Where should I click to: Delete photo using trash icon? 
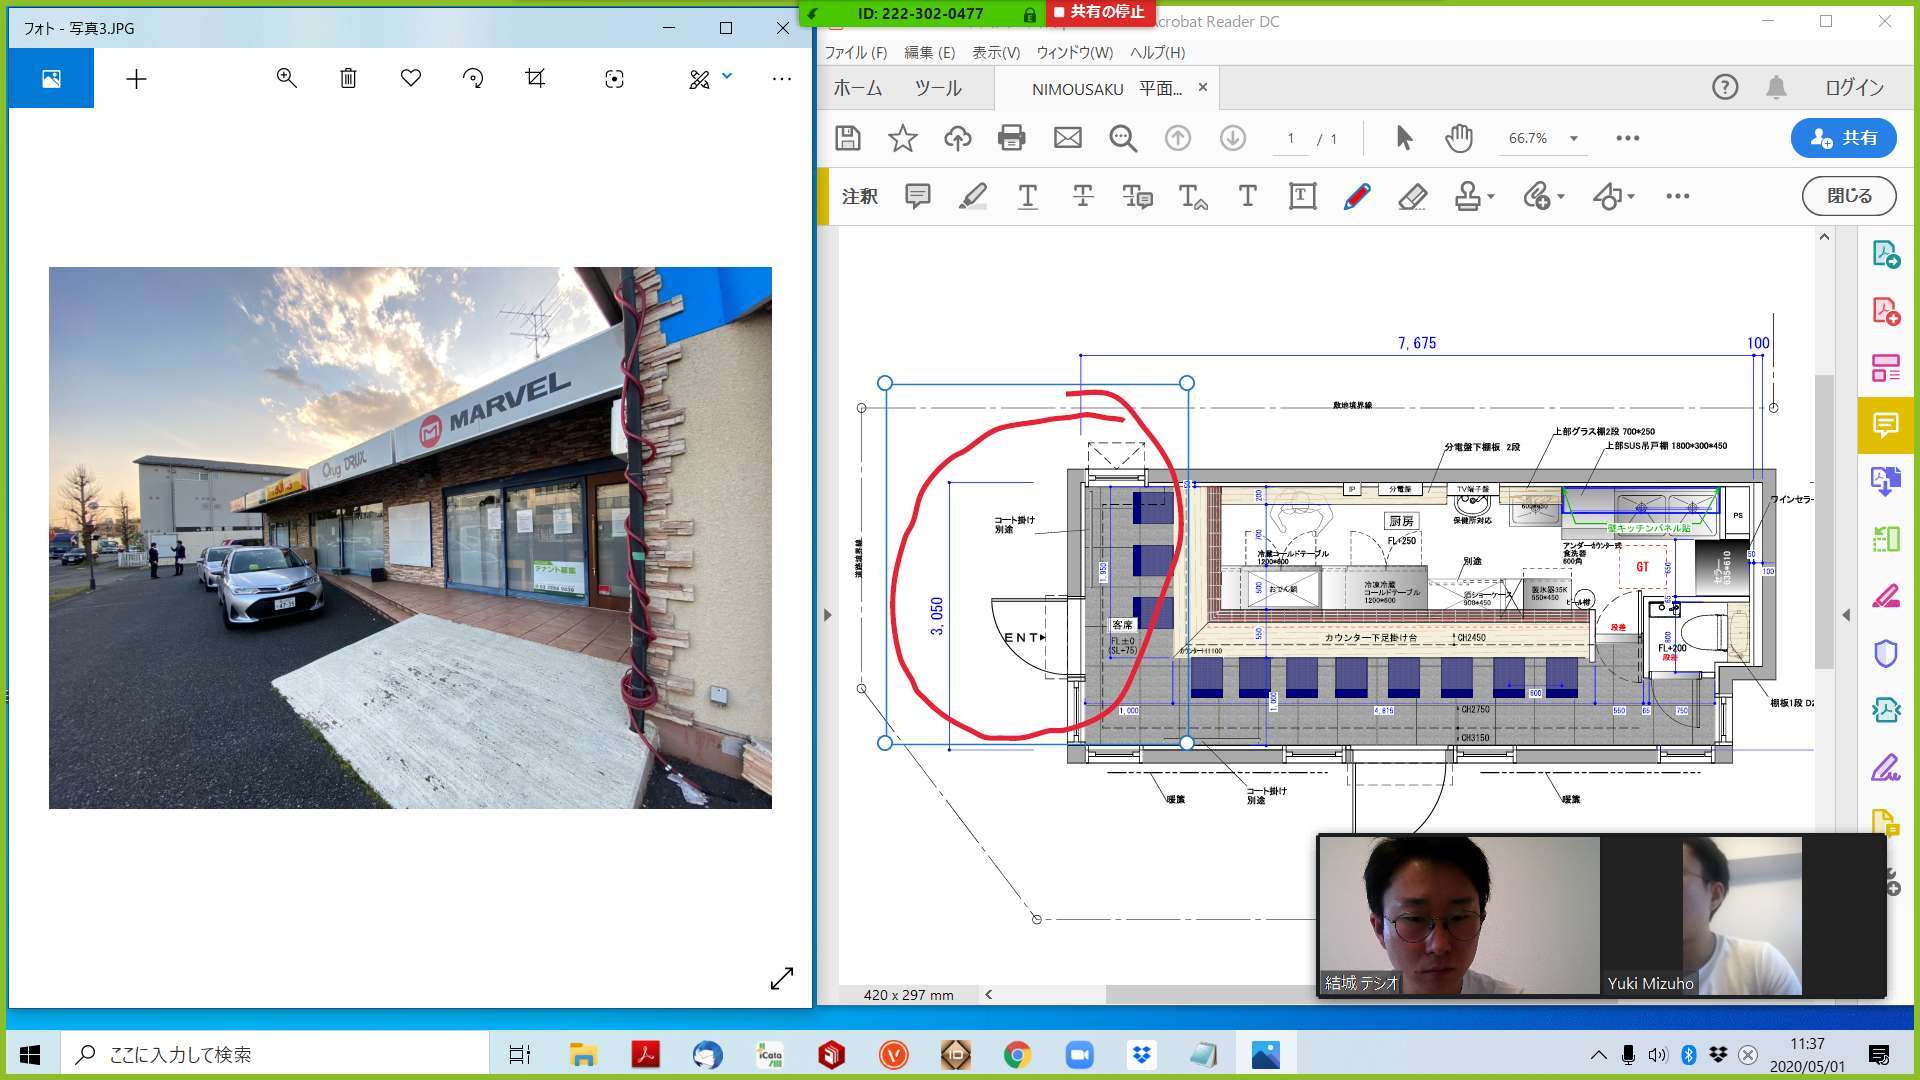coord(348,78)
